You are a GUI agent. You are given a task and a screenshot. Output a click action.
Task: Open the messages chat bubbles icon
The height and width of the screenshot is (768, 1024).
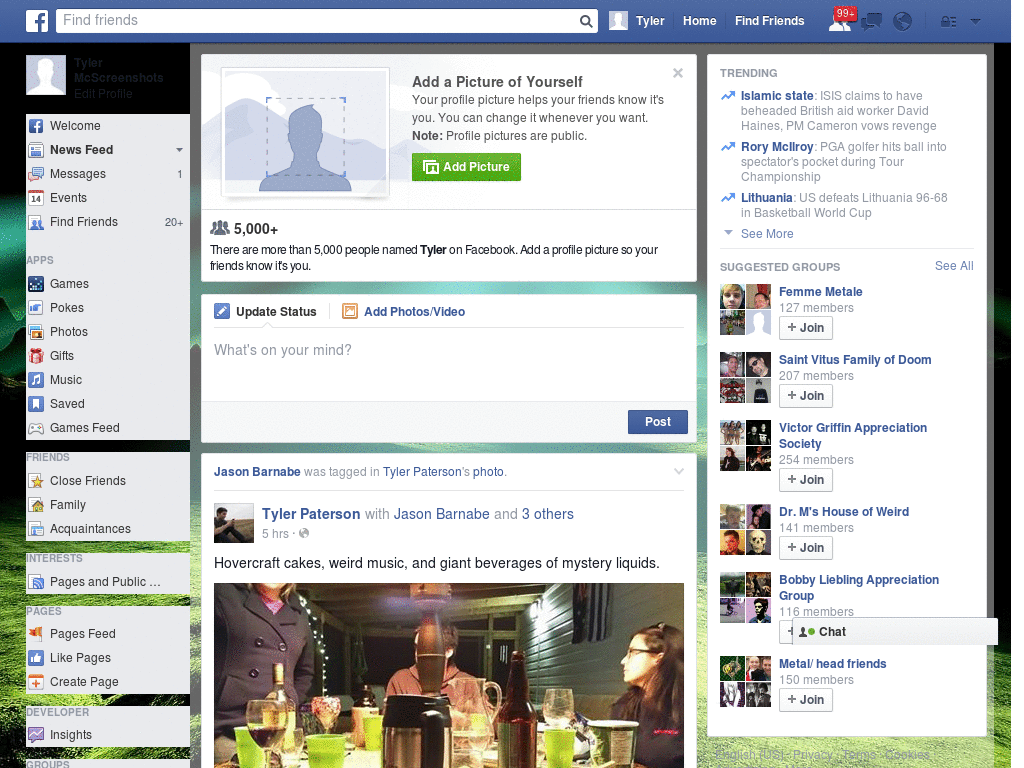point(871,22)
